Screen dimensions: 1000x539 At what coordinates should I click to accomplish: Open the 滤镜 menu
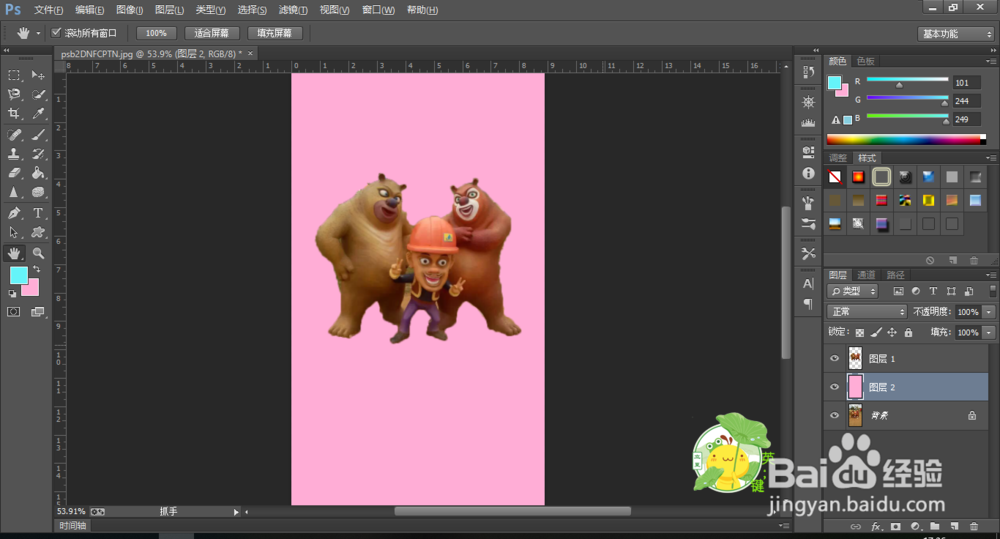pyautogui.click(x=293, y=9)
